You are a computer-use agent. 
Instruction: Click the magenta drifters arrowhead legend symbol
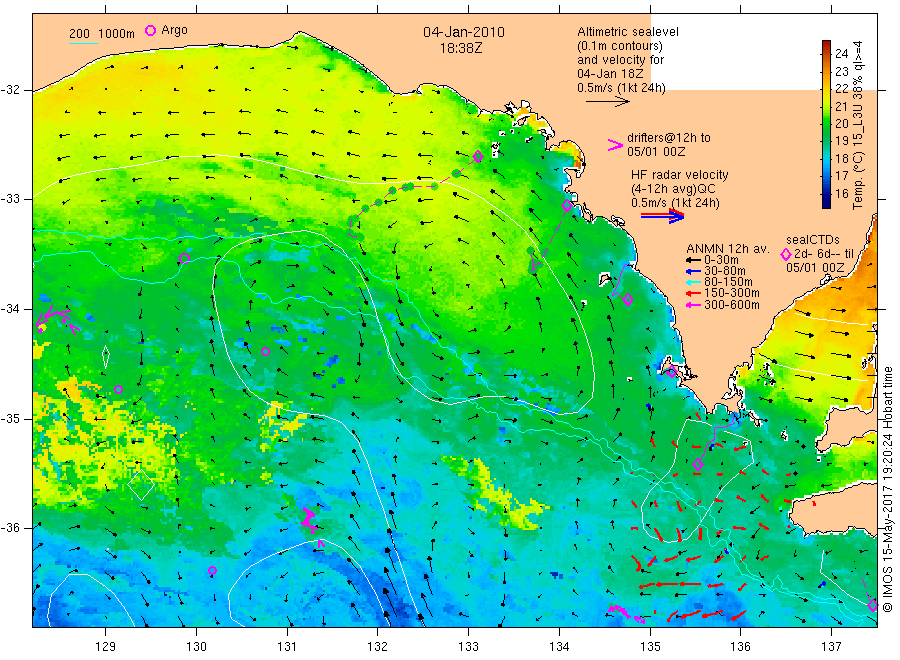tap(615, 145)
